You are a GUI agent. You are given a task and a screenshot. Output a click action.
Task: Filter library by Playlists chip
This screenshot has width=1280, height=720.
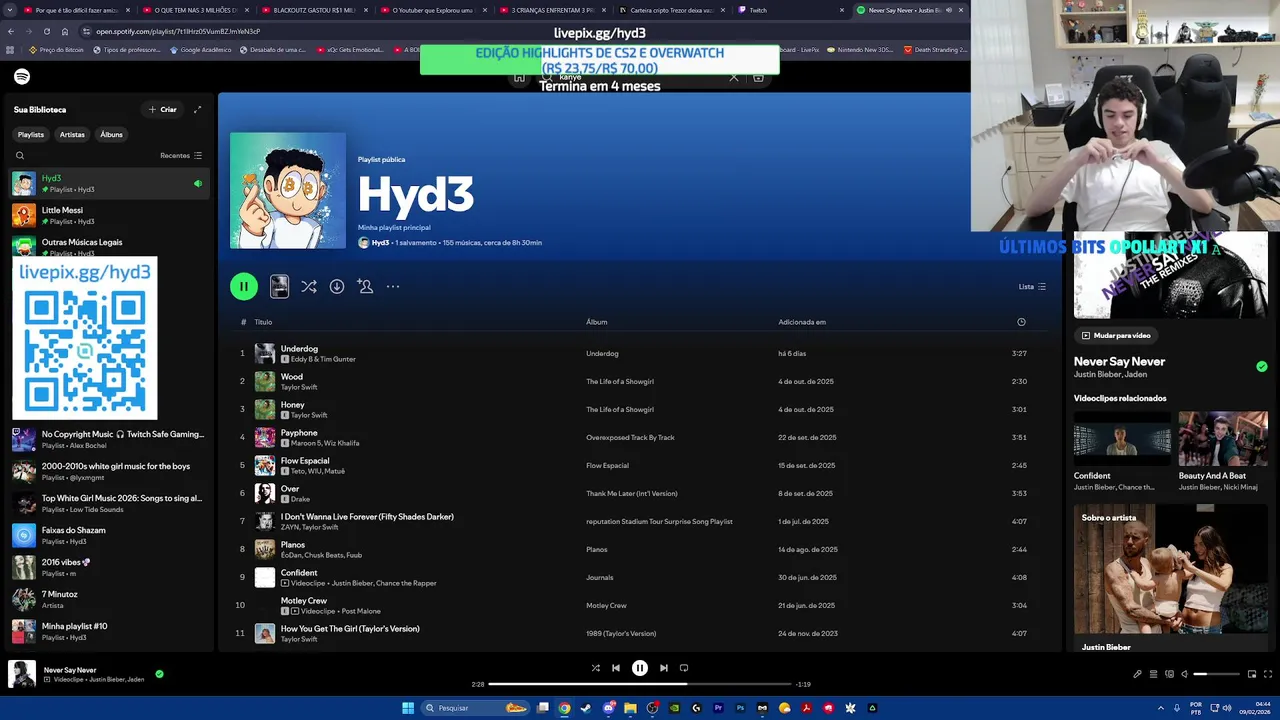point(31,135)
